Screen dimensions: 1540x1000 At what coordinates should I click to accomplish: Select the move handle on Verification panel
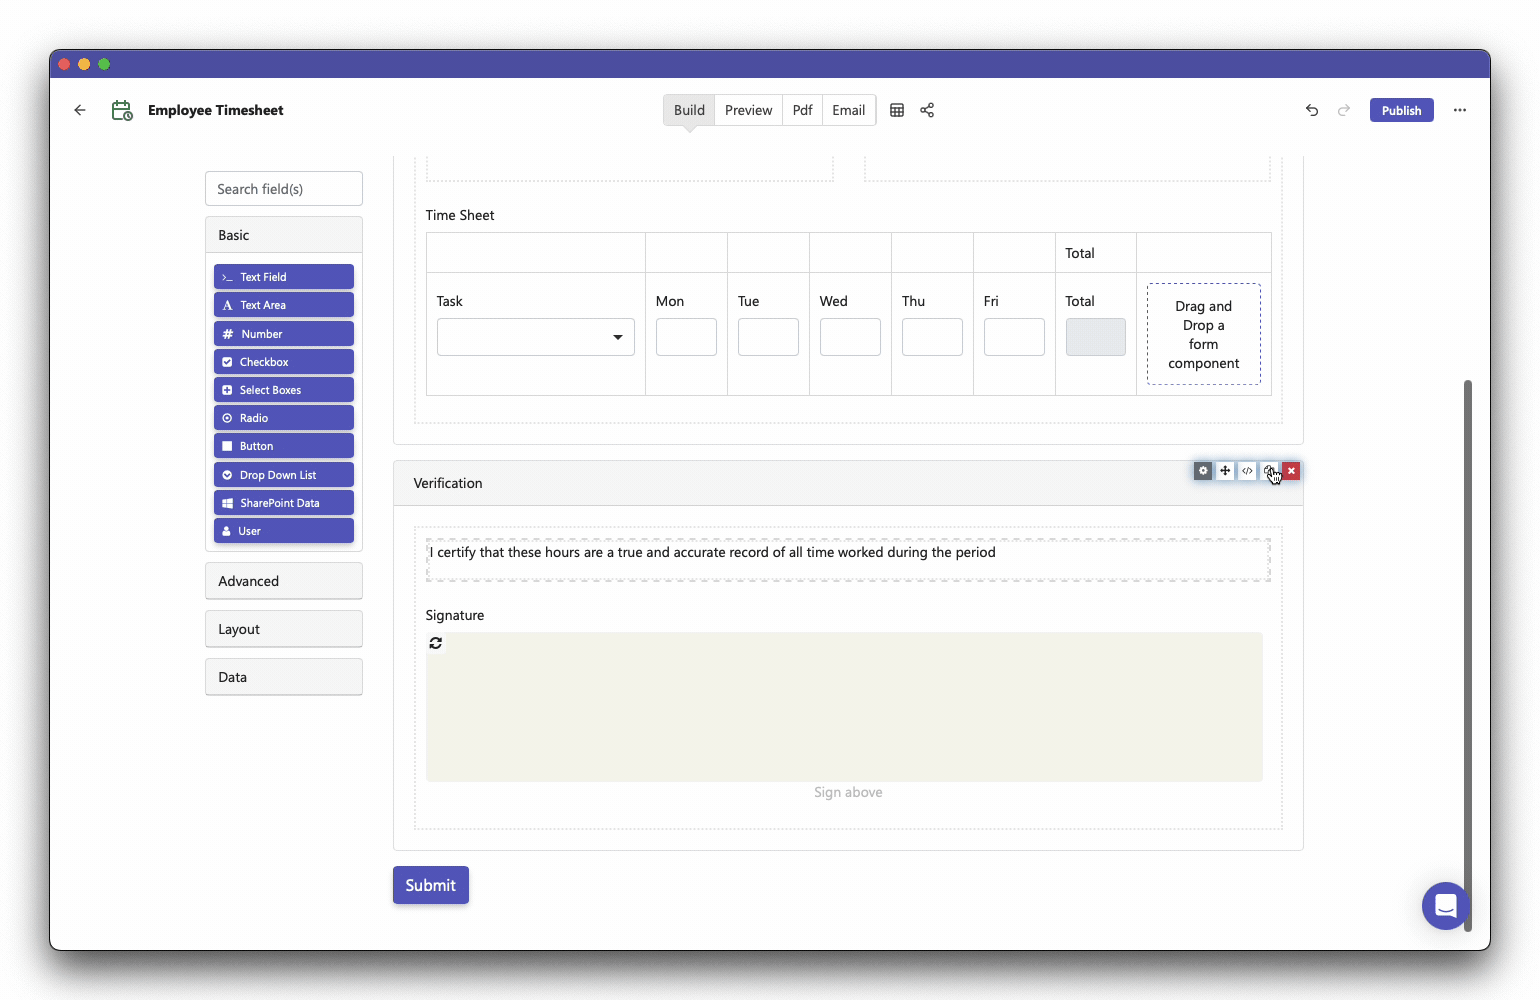click(1225, 471)
